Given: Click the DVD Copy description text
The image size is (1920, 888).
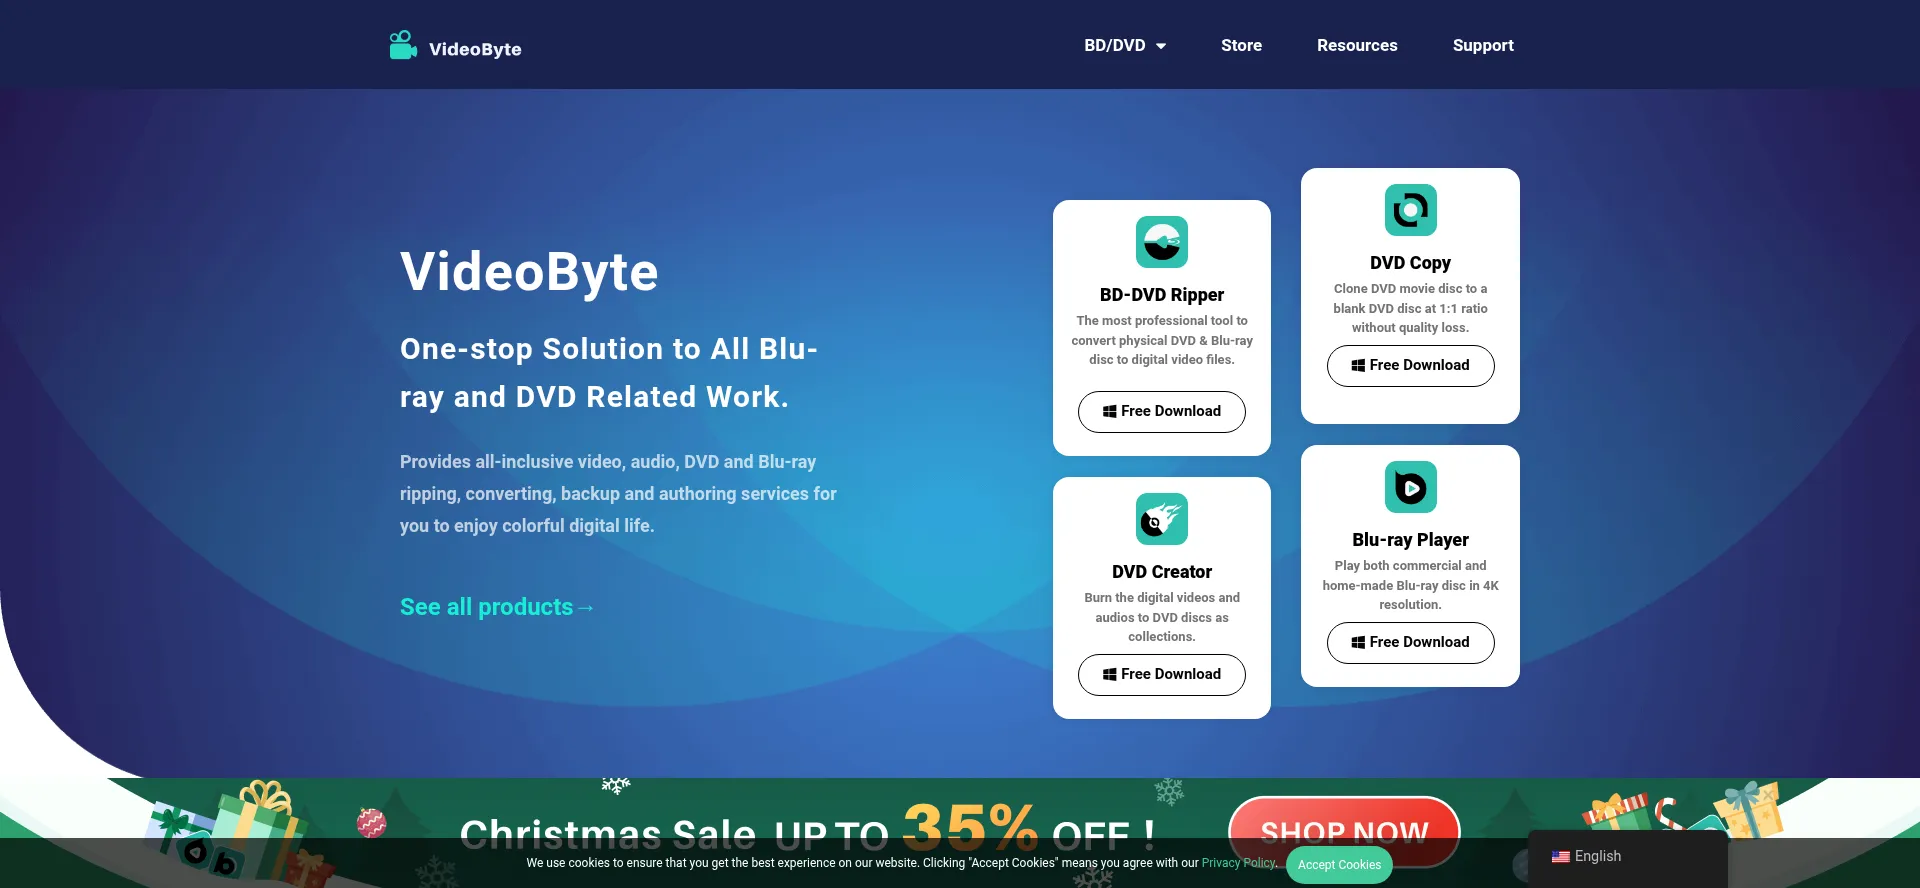Looking at the screenshot, I should pos(1411,308).
